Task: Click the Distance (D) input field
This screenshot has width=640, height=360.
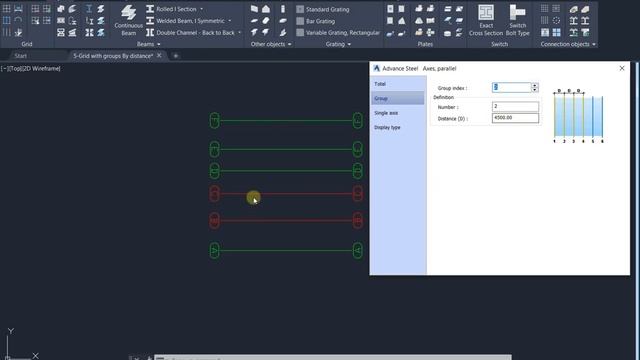Action: click(515, 118)
